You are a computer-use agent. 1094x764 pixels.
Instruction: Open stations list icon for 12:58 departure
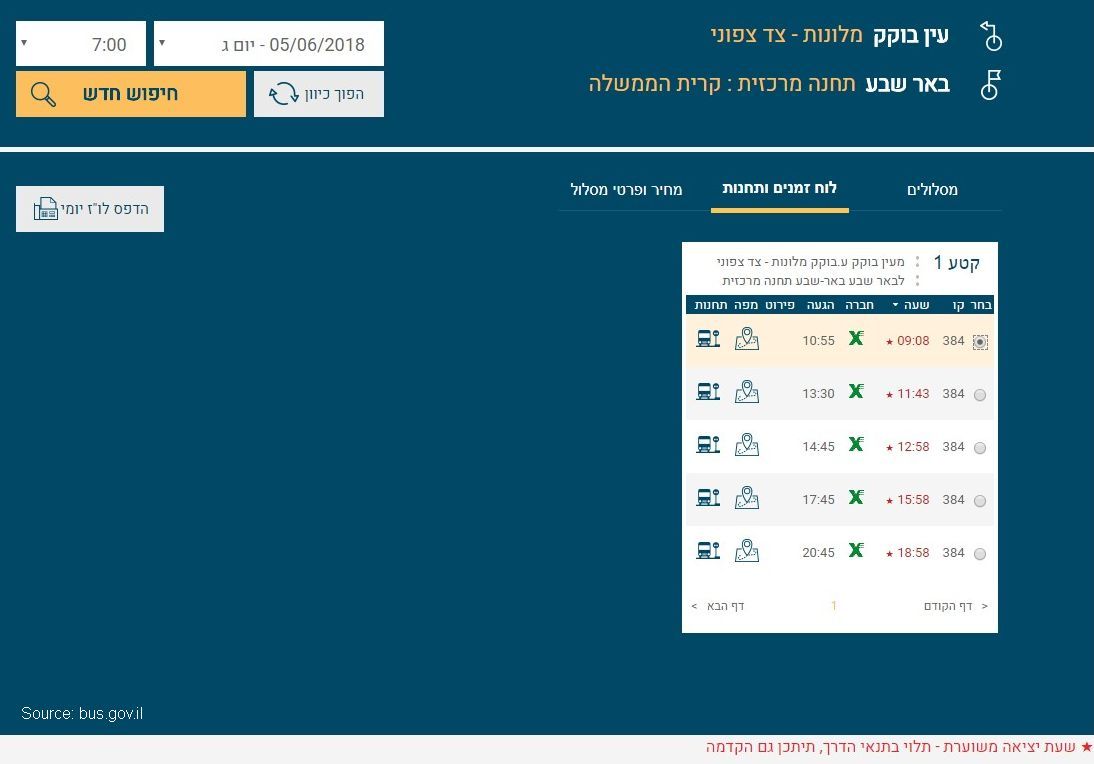click(x=708, y=445)
